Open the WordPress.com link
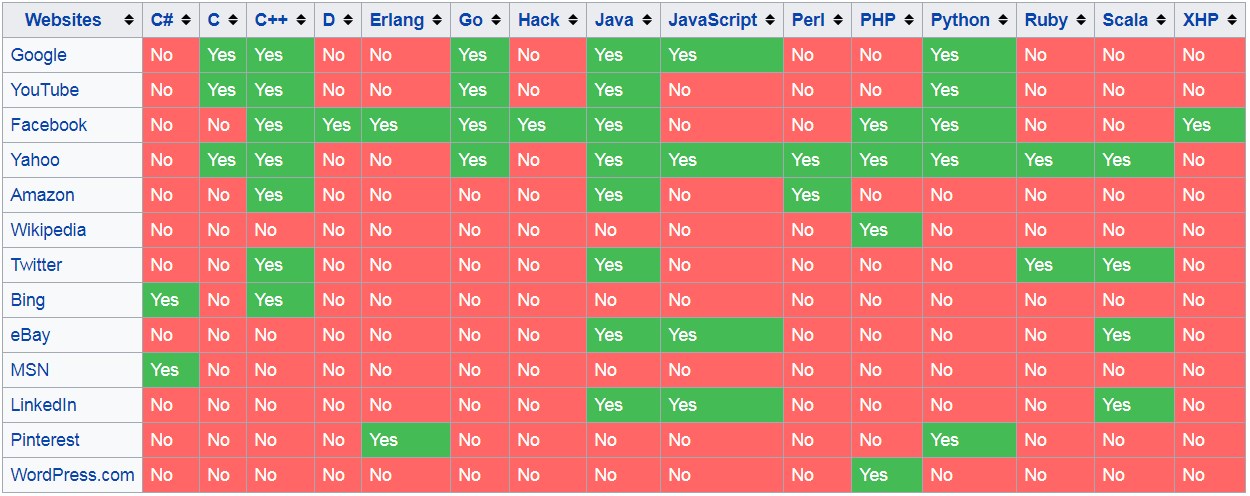Image resolution: width=1250 pixels, height=496 pixels. (72, 475)
